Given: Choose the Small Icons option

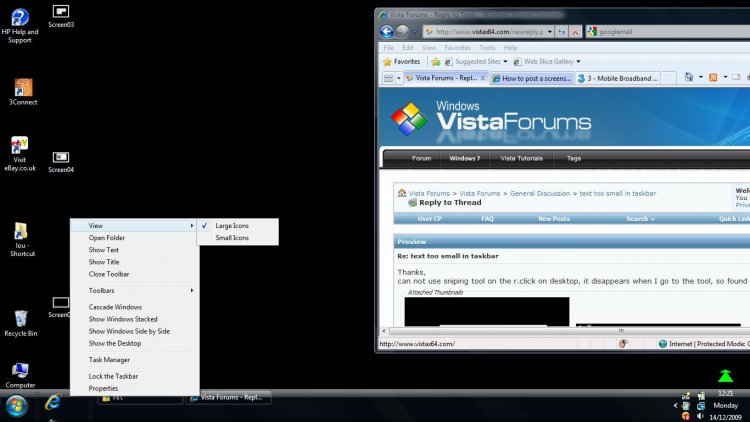Looking at the screenshot, I should point(232,238).
